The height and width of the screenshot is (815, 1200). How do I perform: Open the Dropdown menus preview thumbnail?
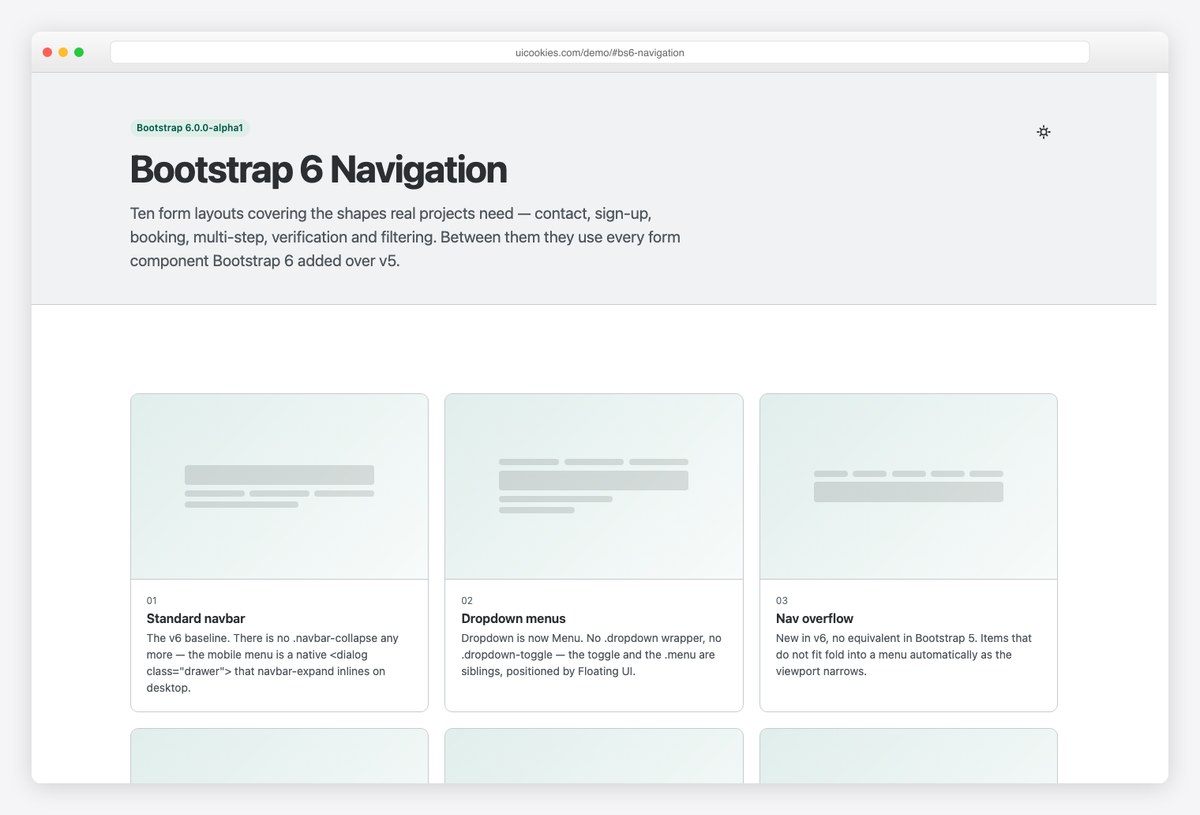click(x=594, y=487)
